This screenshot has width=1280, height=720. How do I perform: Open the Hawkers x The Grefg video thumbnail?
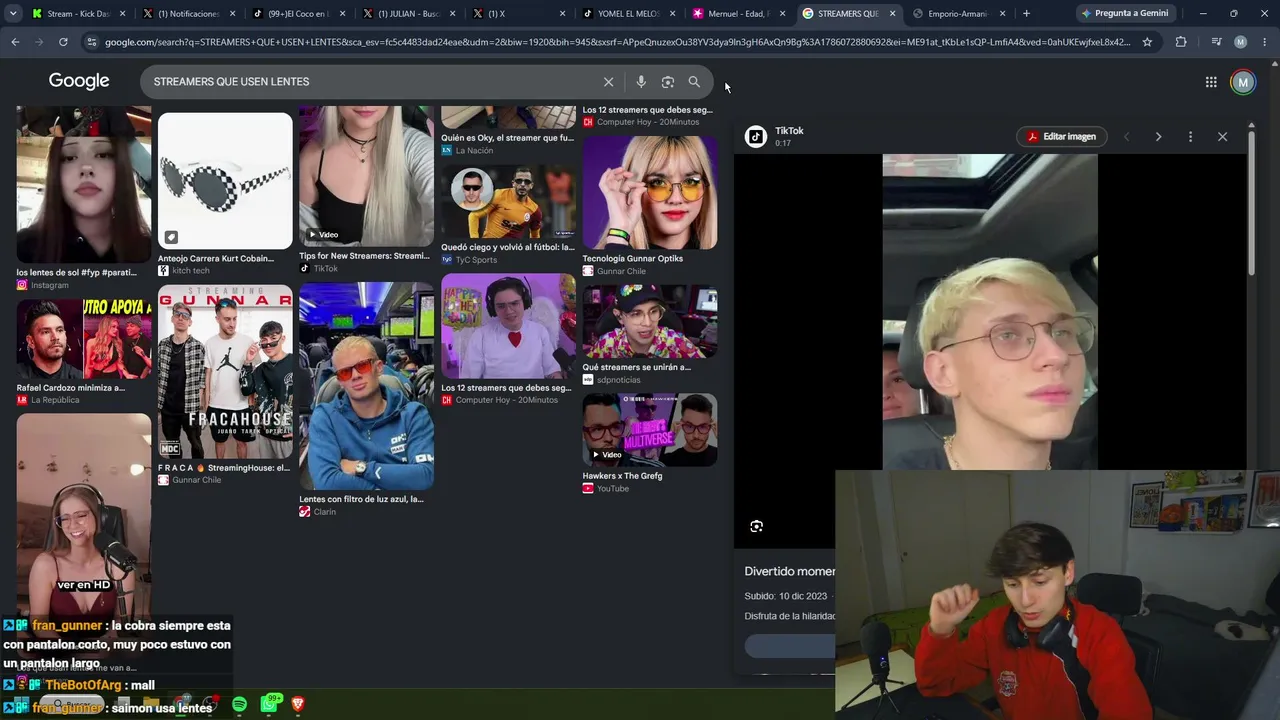coord(650,430)
